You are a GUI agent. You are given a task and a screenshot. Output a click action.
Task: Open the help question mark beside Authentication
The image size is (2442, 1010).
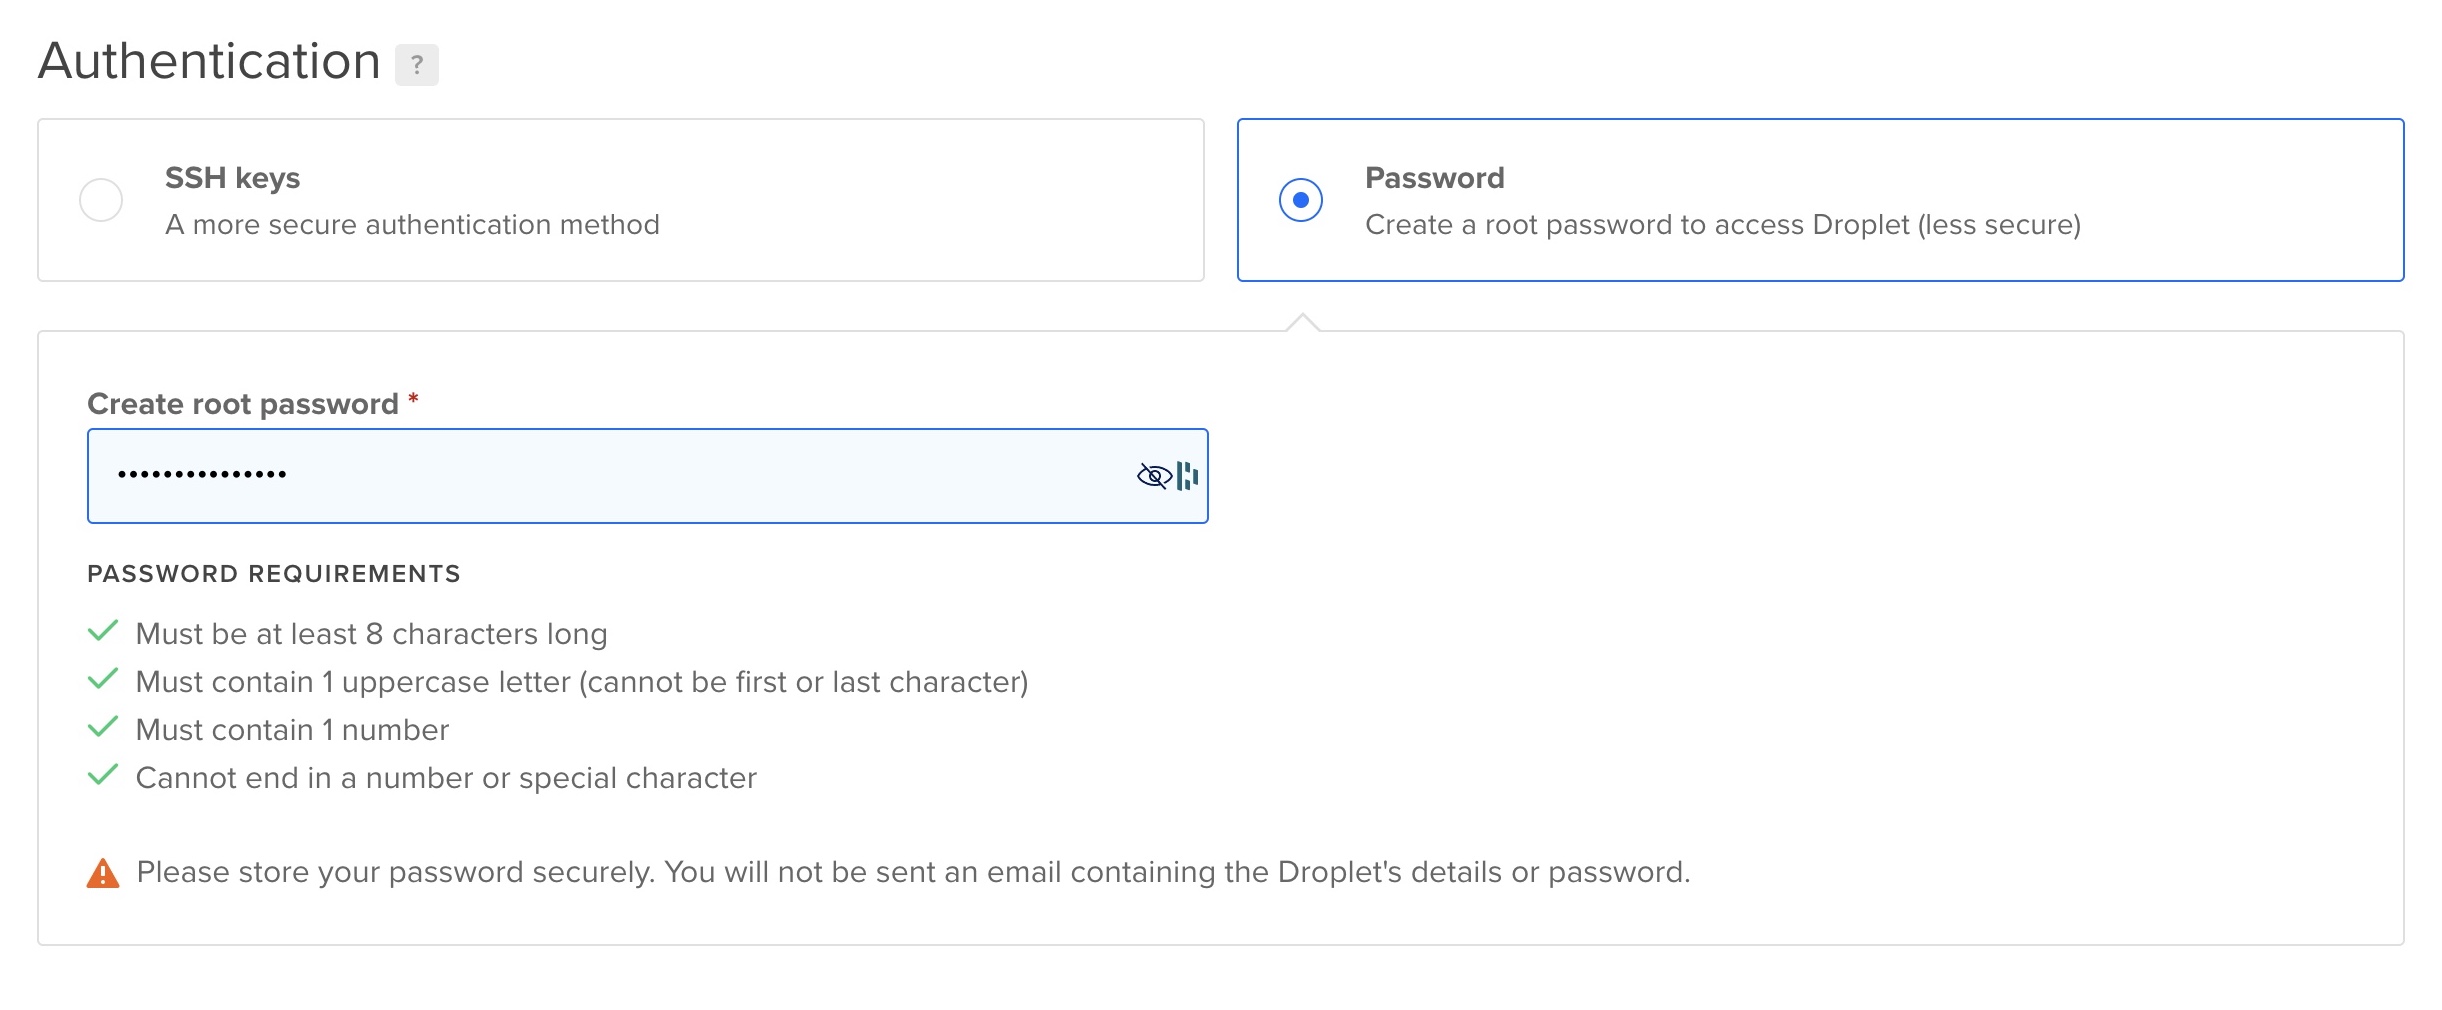416,65
